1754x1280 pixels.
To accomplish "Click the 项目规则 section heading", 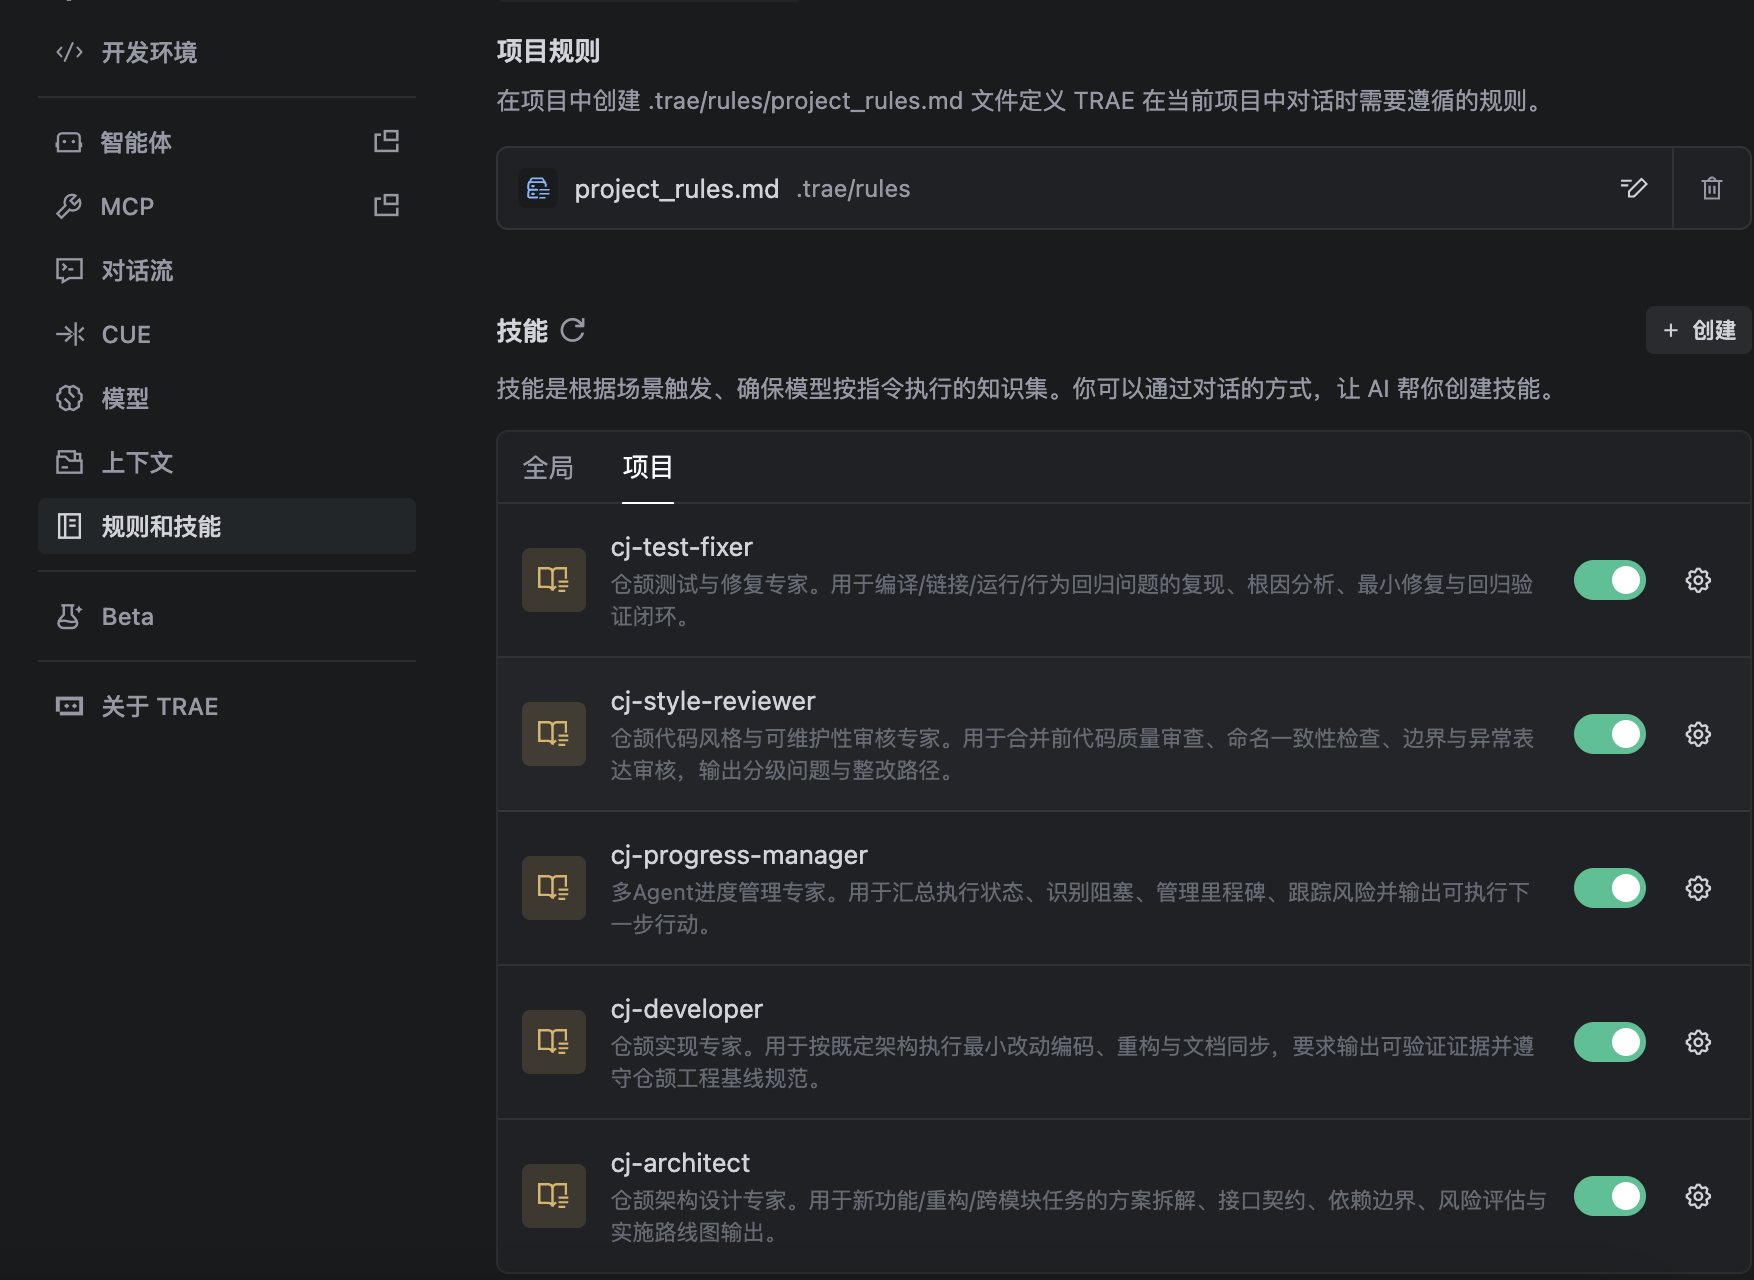I will (548, 51).
